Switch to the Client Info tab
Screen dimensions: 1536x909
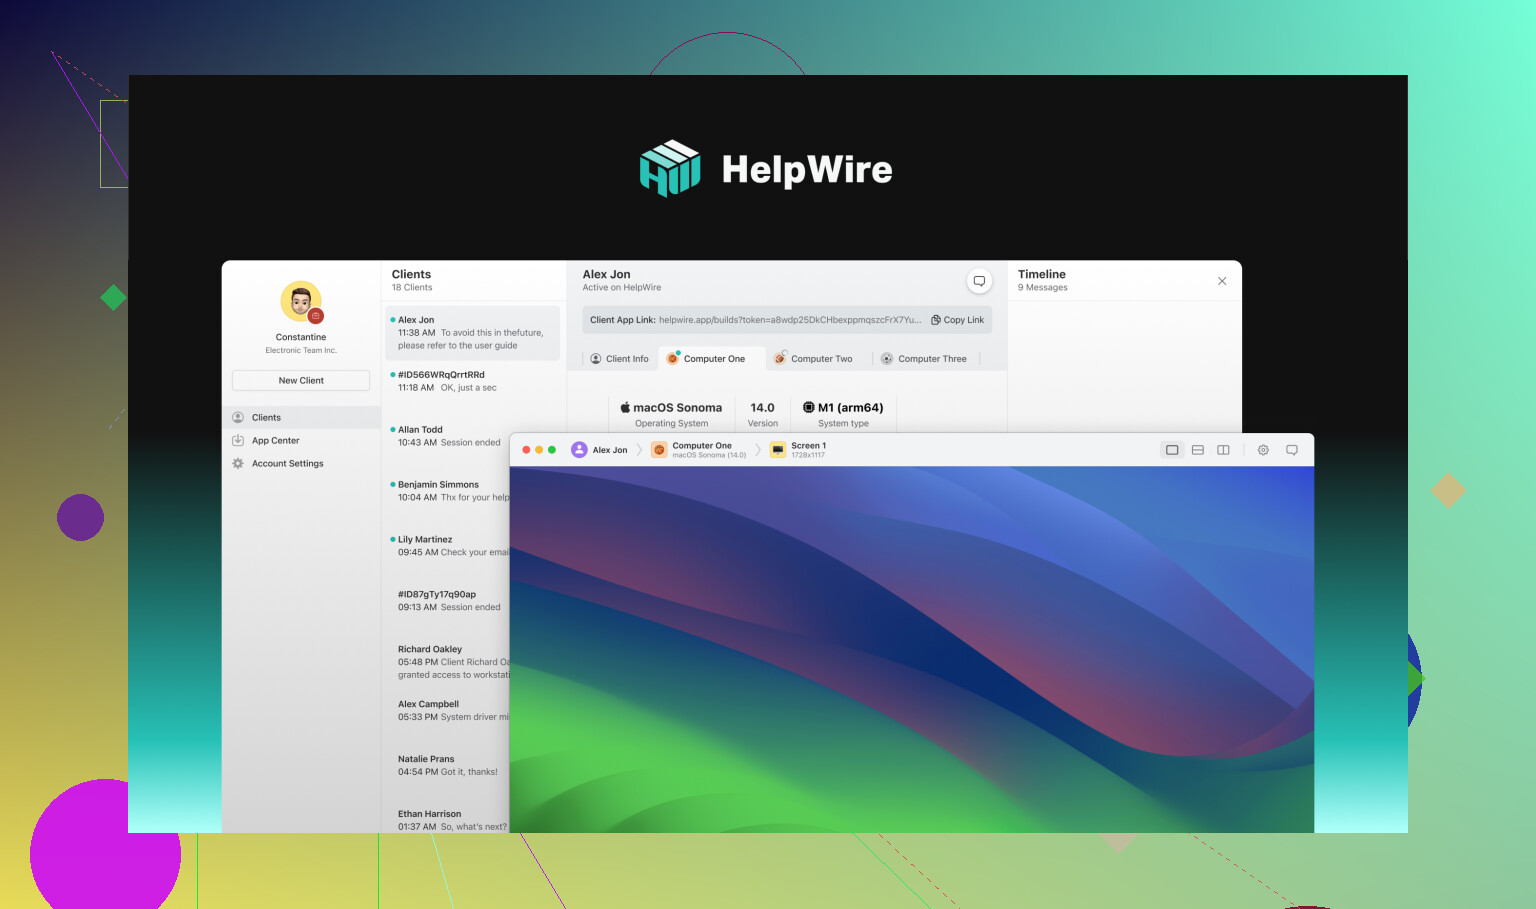(x=619, y=359)
